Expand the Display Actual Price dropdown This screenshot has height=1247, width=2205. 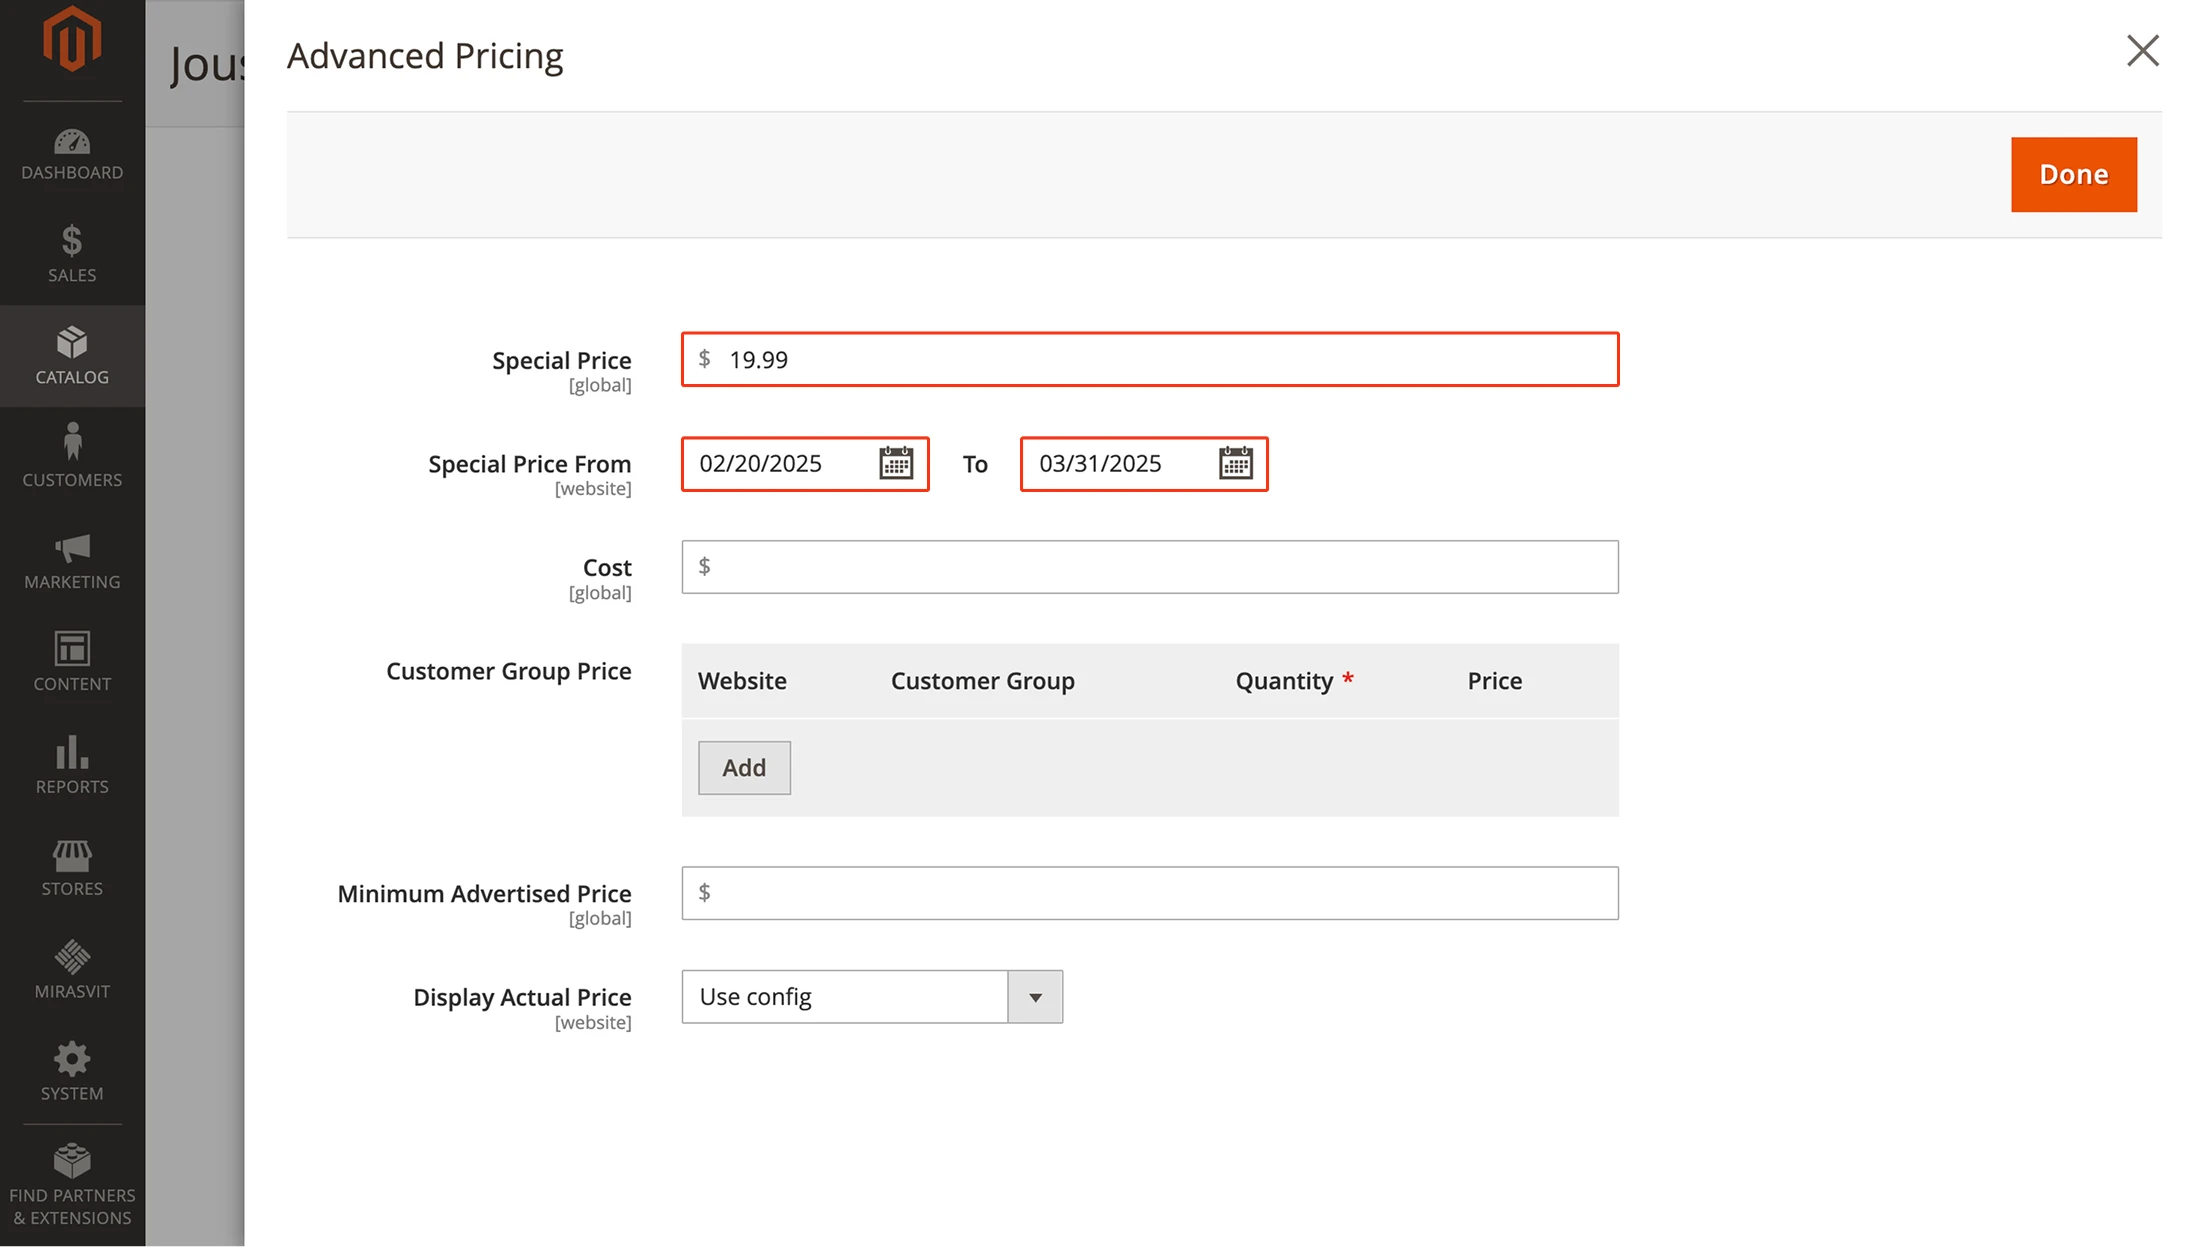1035,997
